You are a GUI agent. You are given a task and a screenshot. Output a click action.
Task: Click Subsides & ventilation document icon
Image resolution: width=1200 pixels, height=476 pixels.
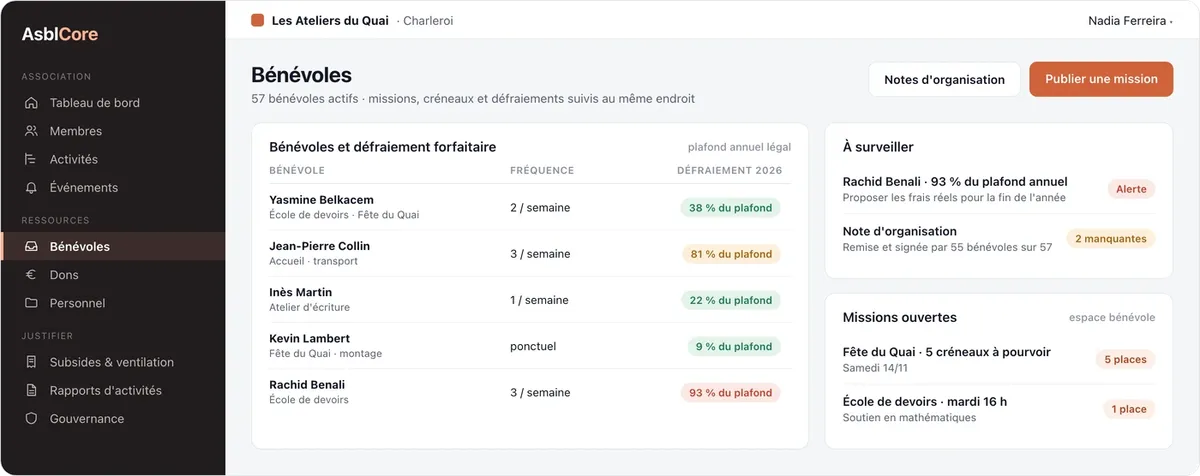point(31,362)
